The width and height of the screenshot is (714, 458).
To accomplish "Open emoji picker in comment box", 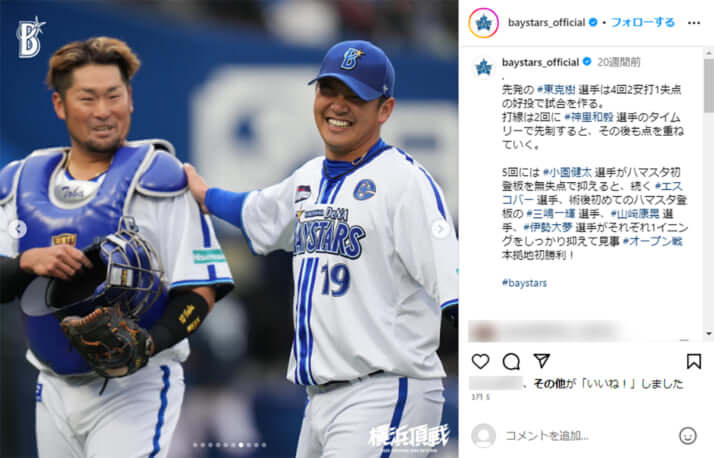I will point(688,436).
